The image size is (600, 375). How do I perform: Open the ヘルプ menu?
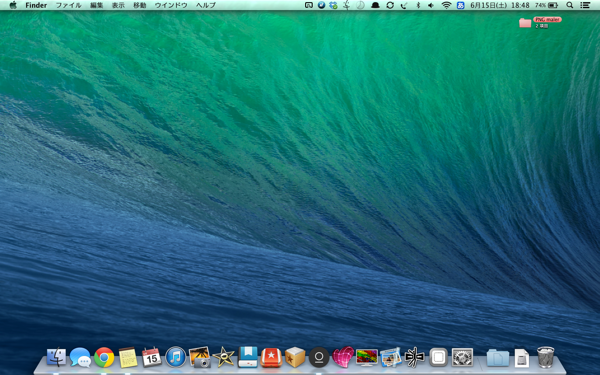tap(205, 5)
